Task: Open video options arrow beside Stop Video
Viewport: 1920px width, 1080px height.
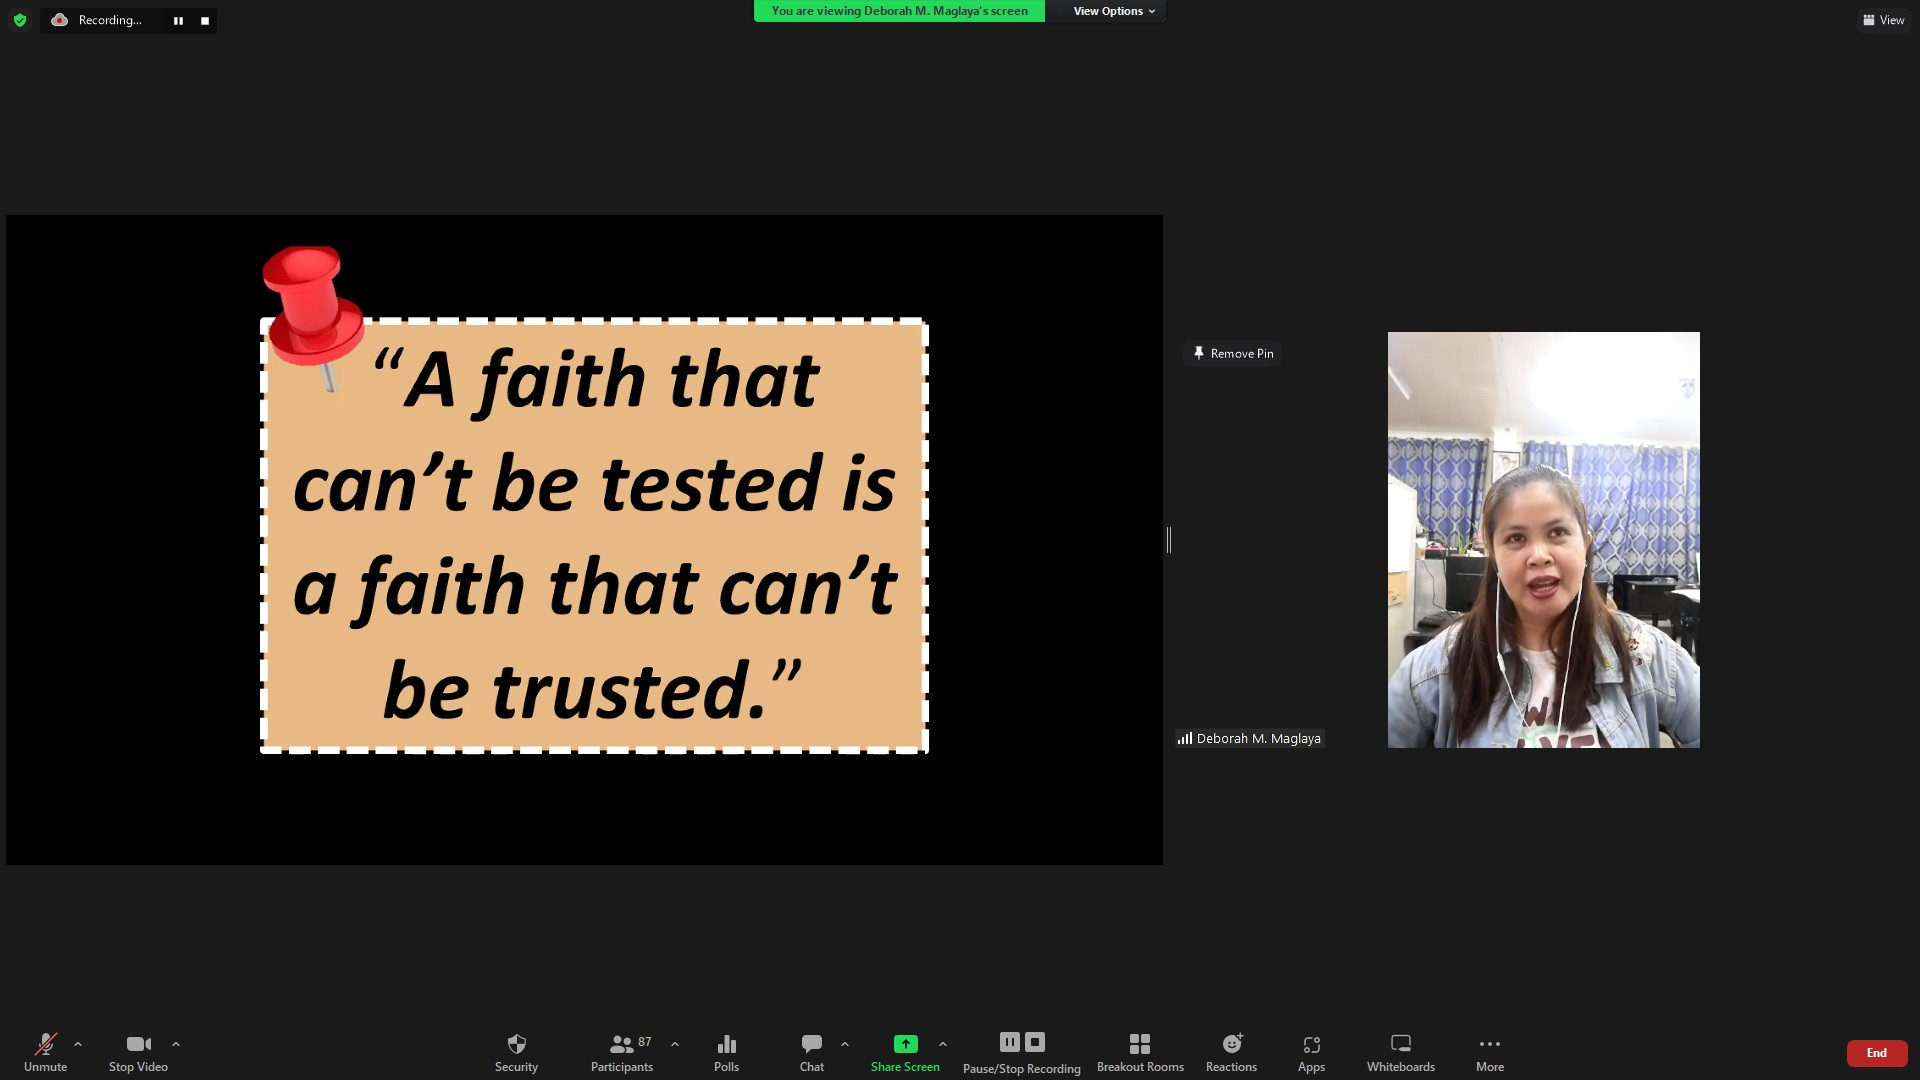Action: tap(176, 1044)
